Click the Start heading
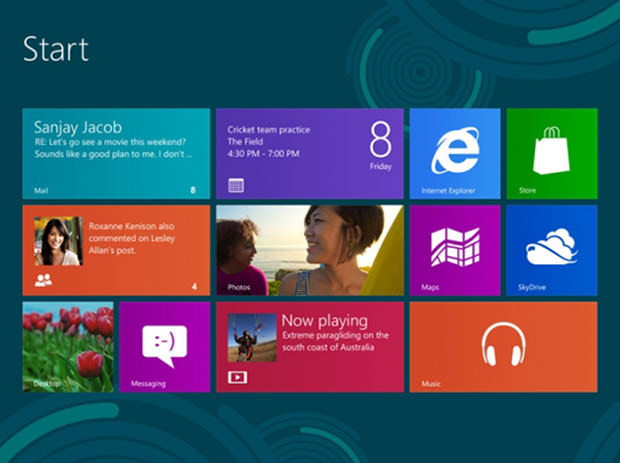Screen dimensions: 620x463 [56, 49]
